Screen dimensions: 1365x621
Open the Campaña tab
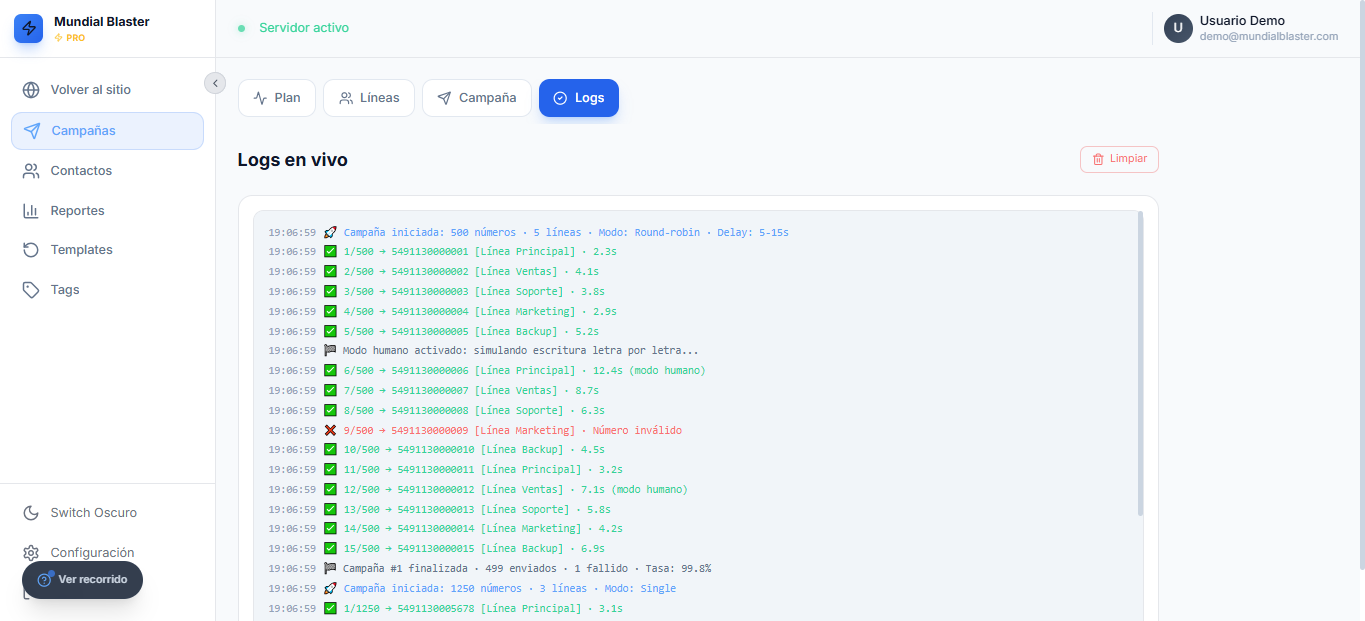pyautogui.click(x=477, y=98)
